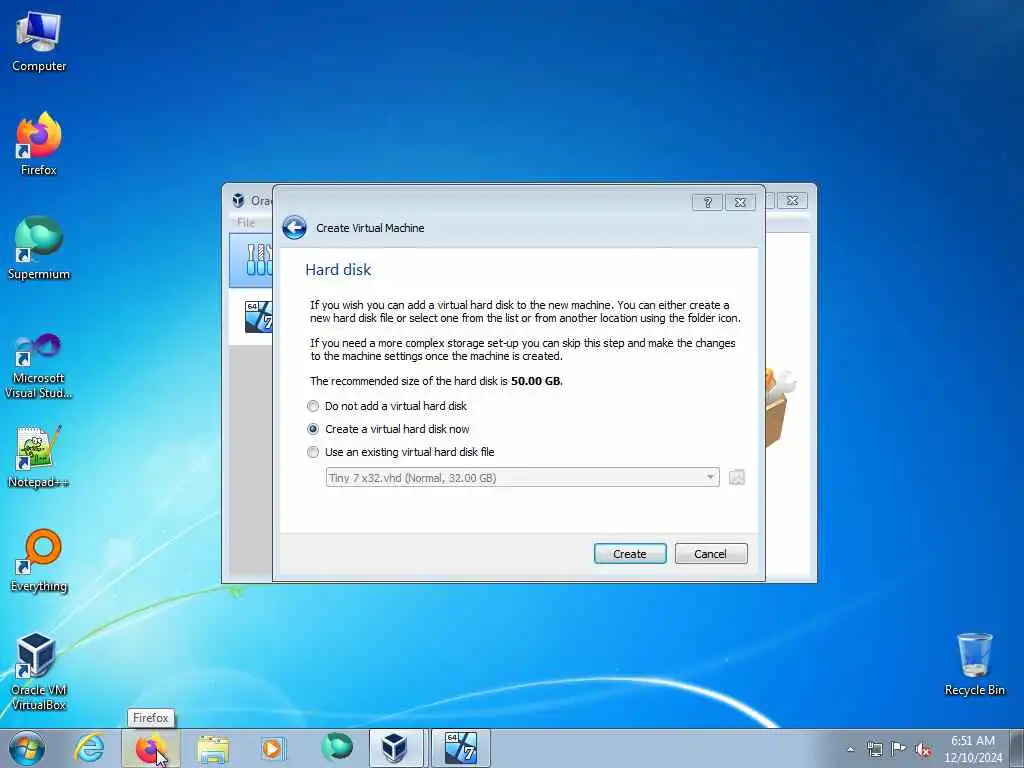The width and height of the screenshot is (1024, 768).
Task: Click the Firefox taskbar icon
Action: coord(150,748)
